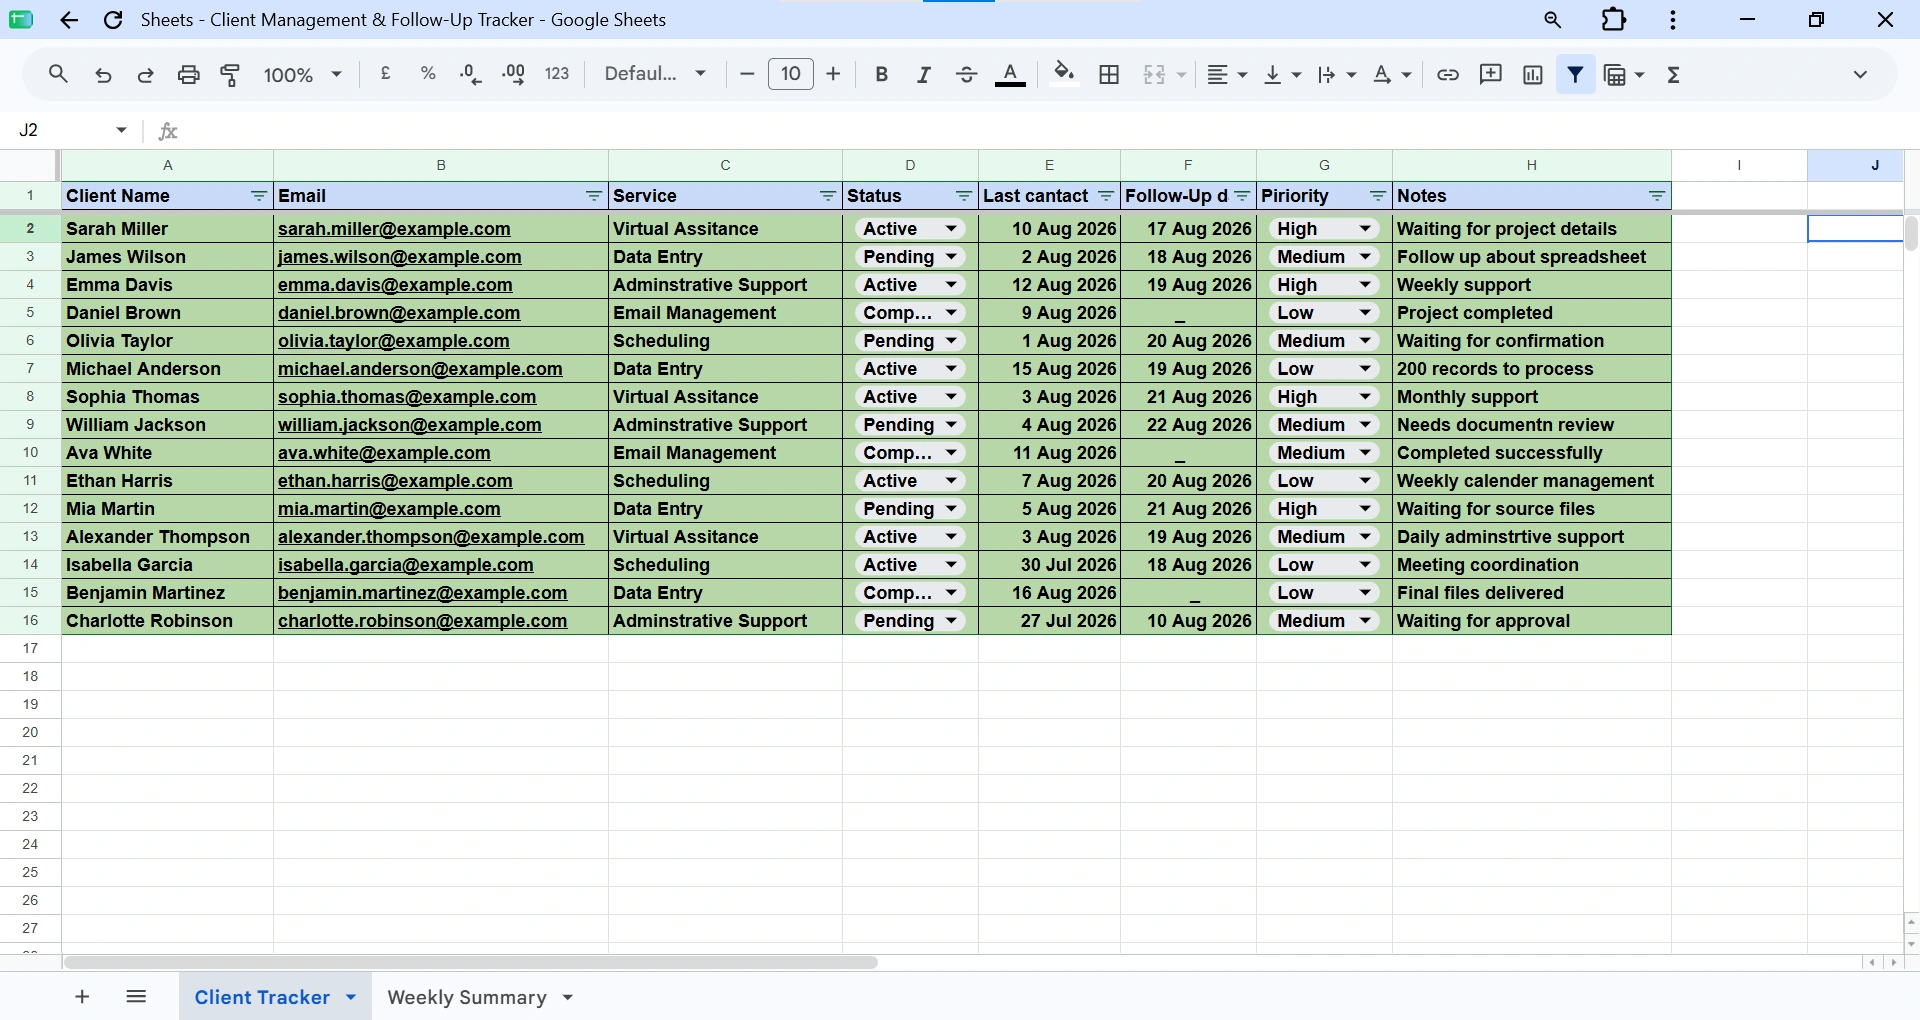1920x1020 pixels.
Task: Toggle italic formatting
Action: 924,74
